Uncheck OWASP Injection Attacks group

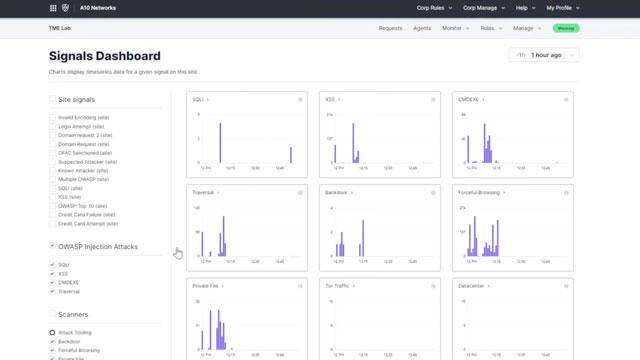52,246
